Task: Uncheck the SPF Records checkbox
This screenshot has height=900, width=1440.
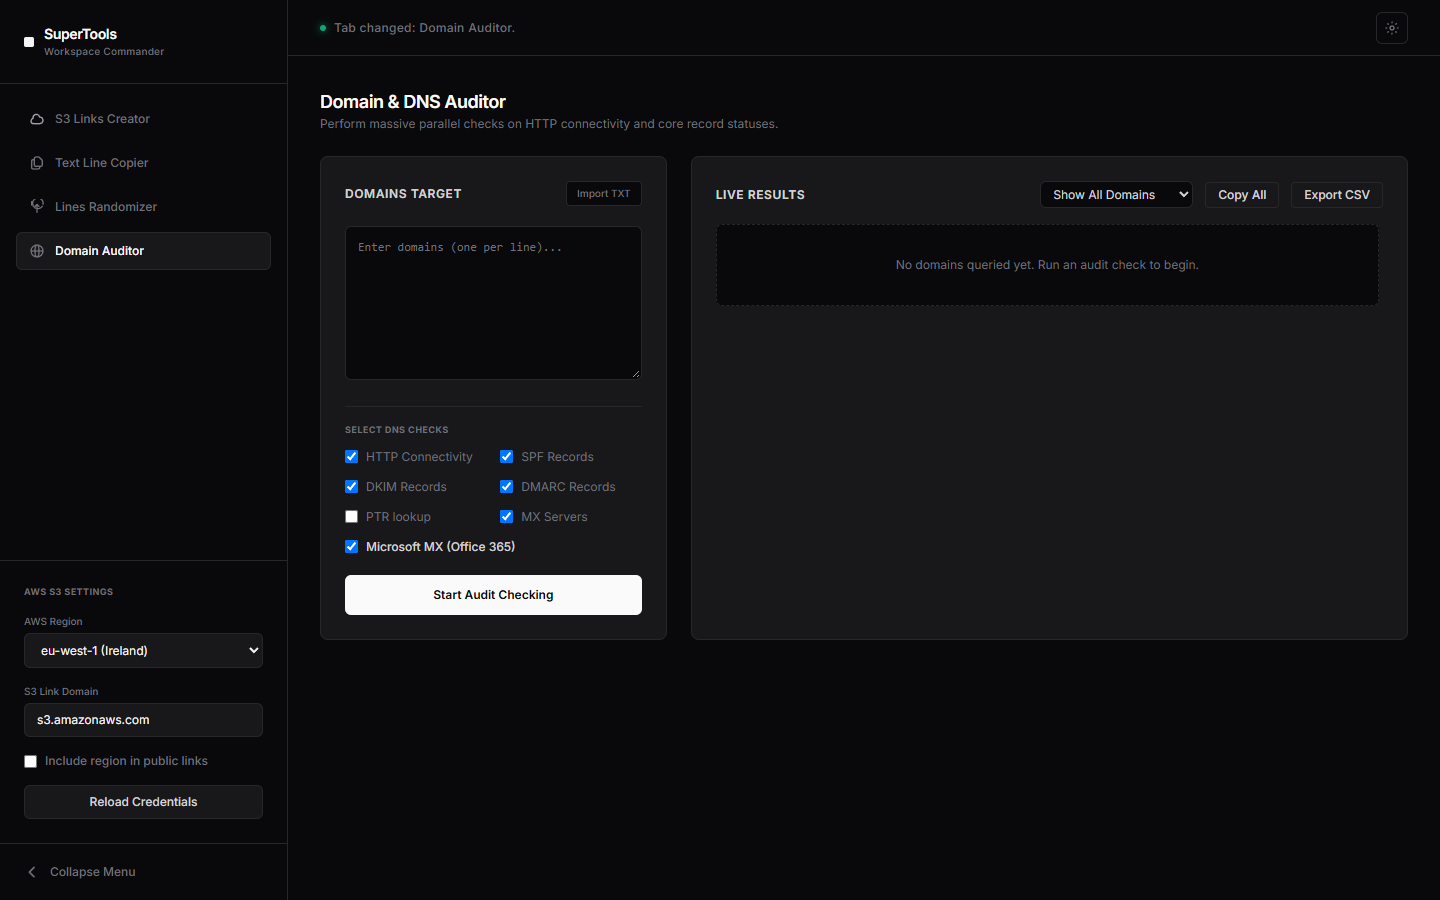Action: [x=507, y=457]
